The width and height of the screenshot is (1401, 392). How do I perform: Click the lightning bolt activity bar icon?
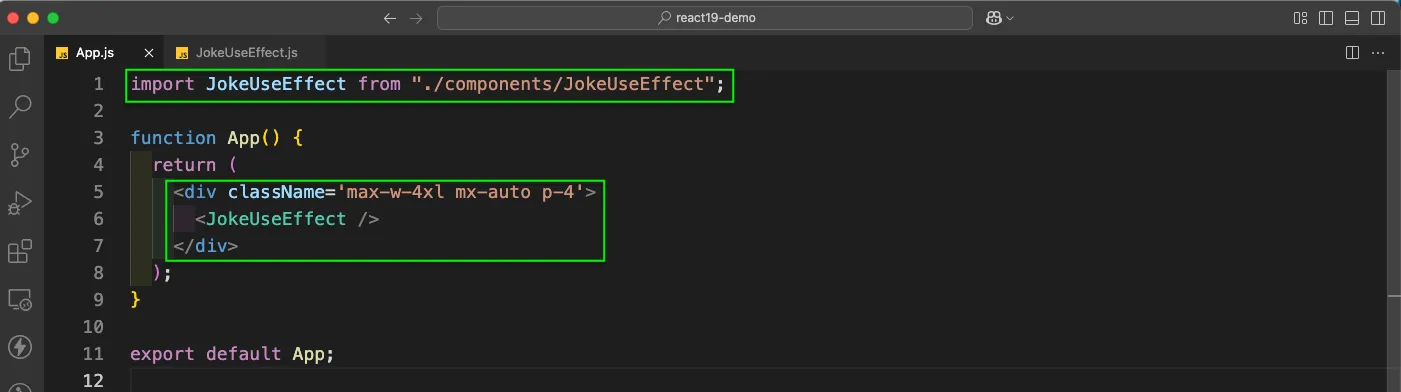tap(19, 346)
